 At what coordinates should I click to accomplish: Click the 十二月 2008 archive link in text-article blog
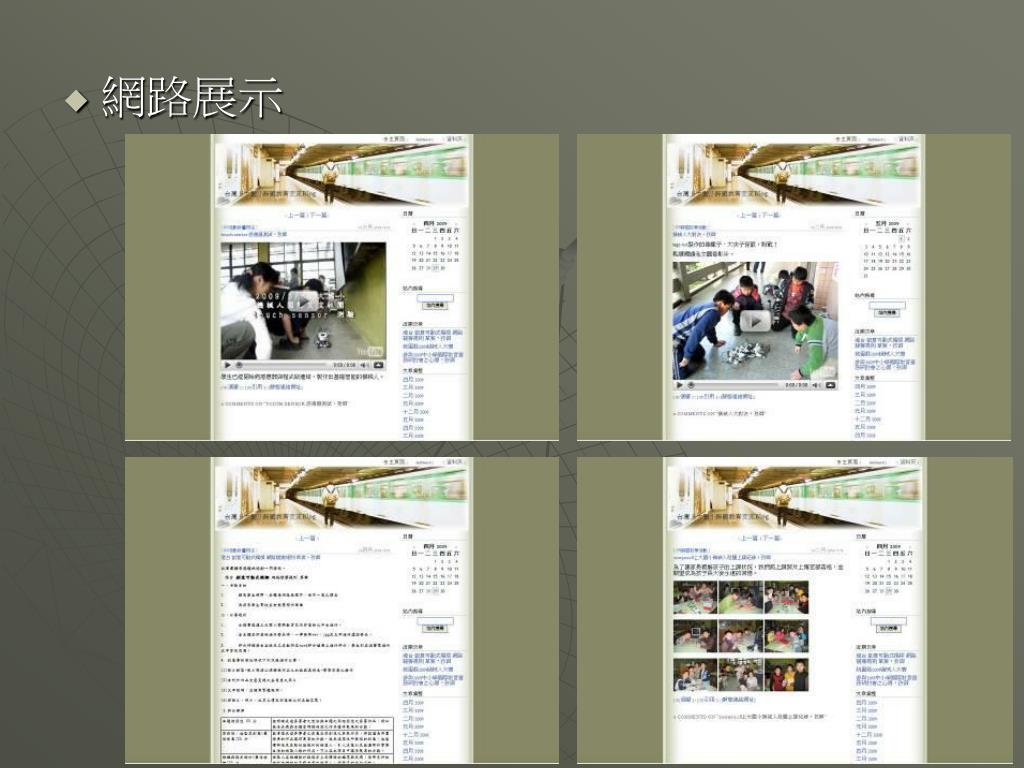point(416,735)
